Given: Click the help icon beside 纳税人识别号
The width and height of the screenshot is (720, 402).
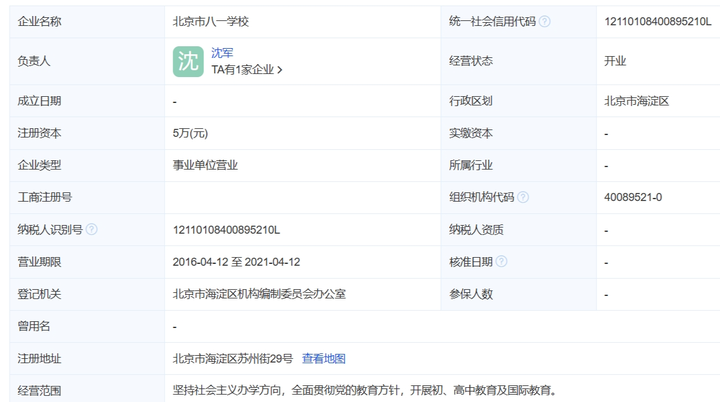Looking at the screenshot, I should click(x=91, y=229).
